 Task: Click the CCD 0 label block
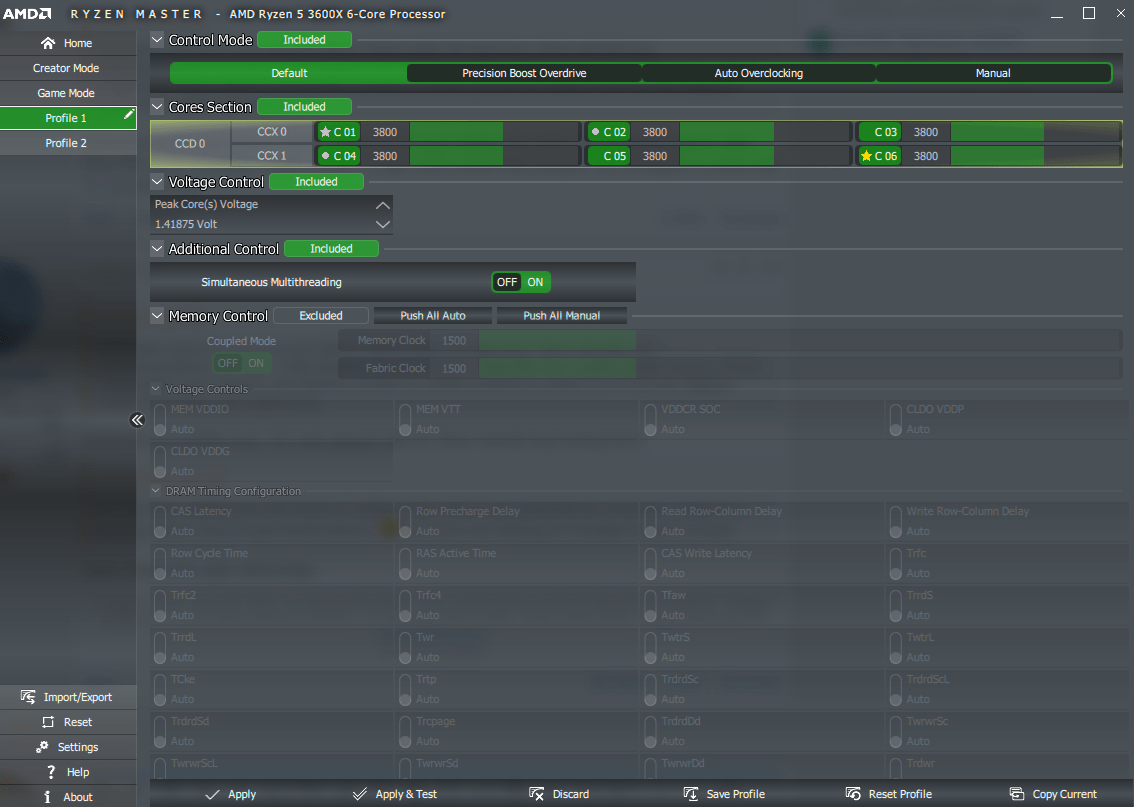point(190,143)
